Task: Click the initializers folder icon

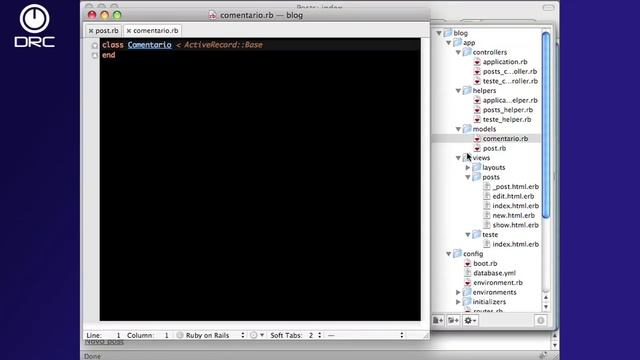Action: pos(467,302)
